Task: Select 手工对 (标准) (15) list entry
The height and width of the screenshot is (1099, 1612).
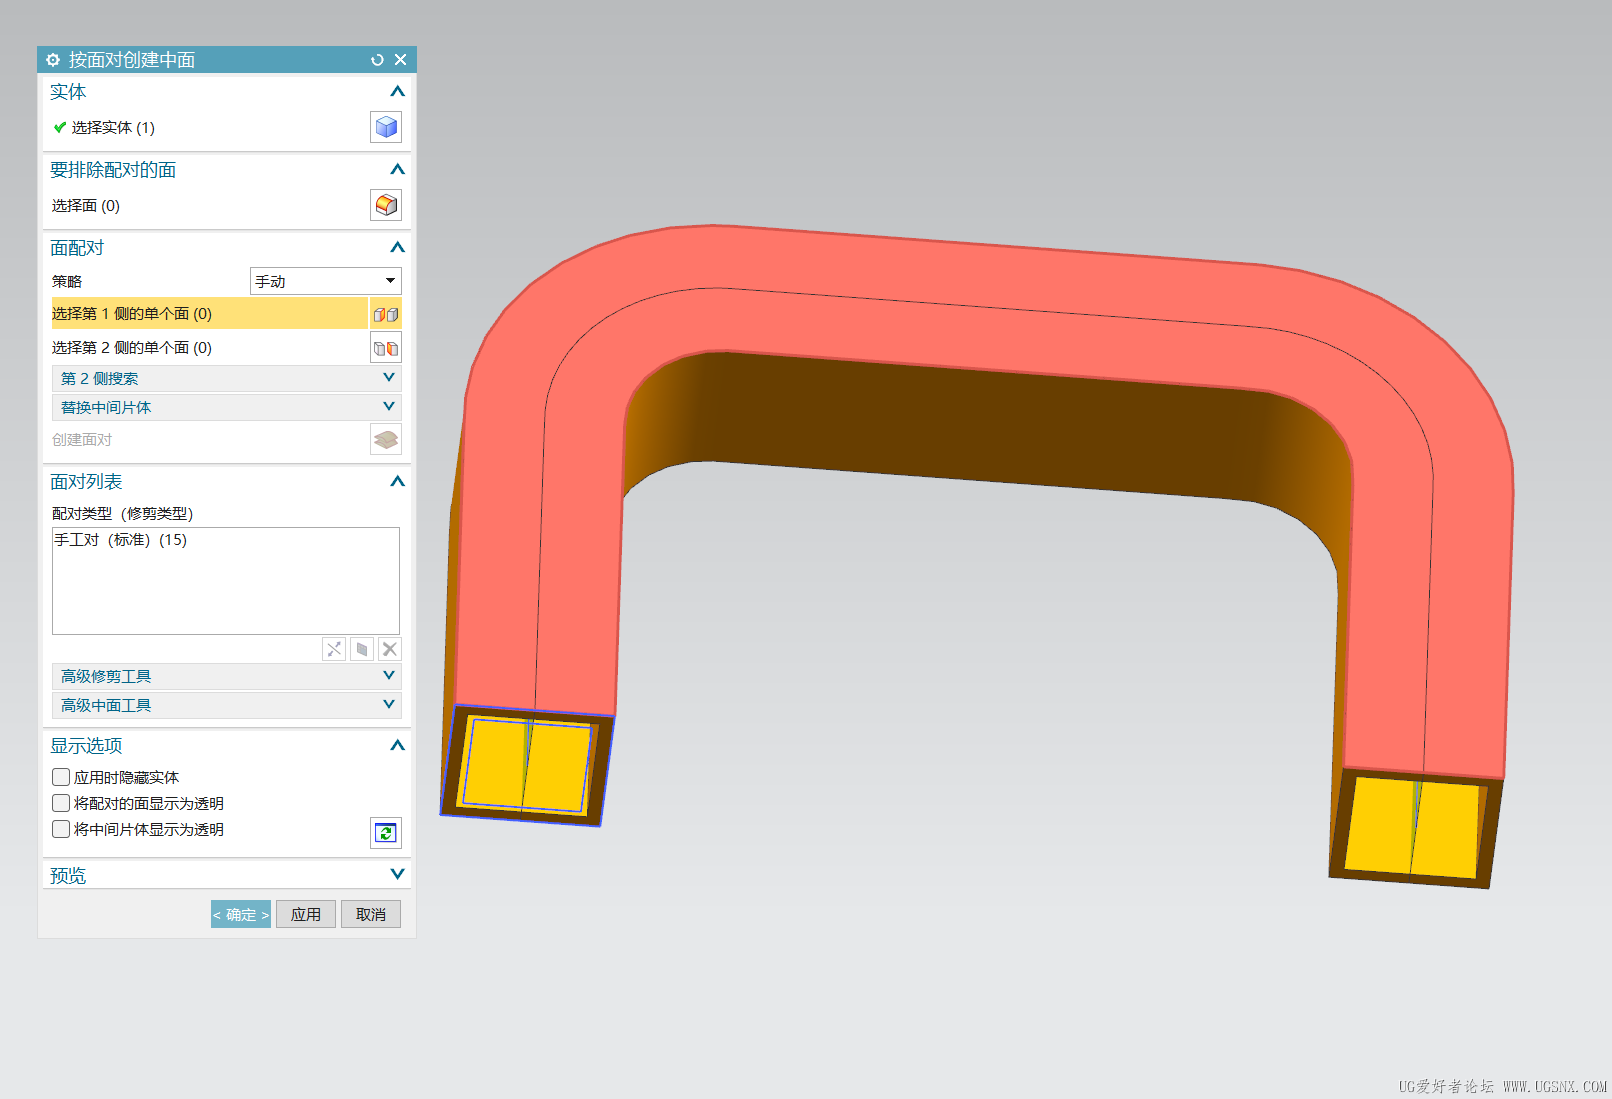Action: click(x=121, y=540)
